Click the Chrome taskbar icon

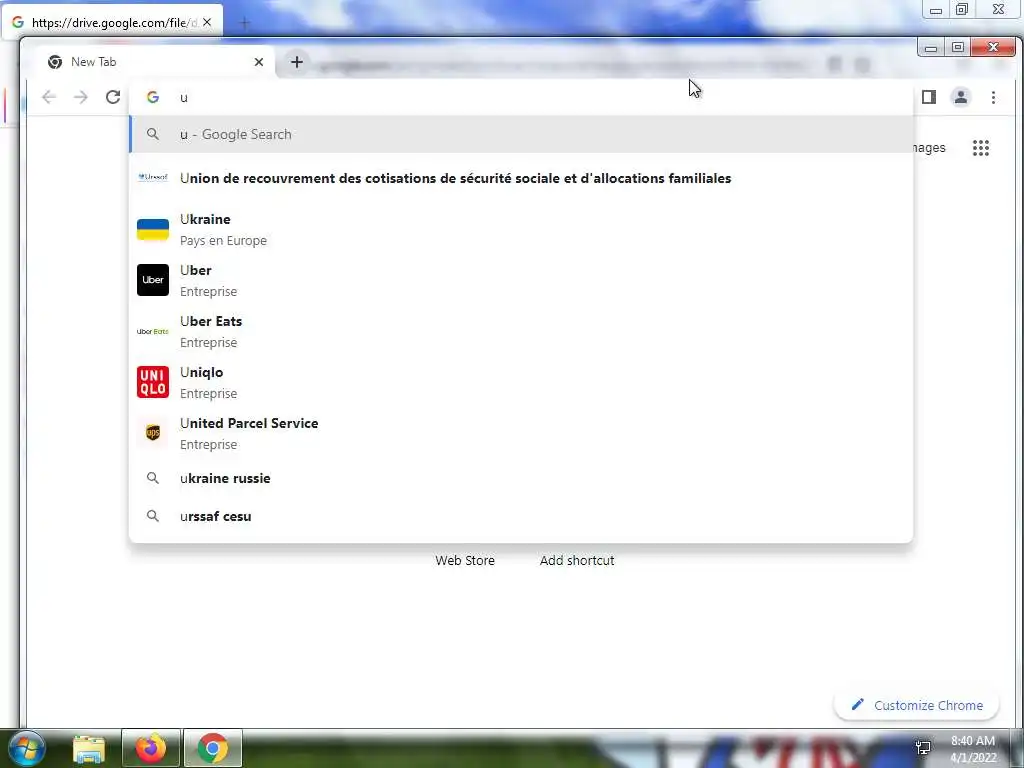(x=213, y=748)
